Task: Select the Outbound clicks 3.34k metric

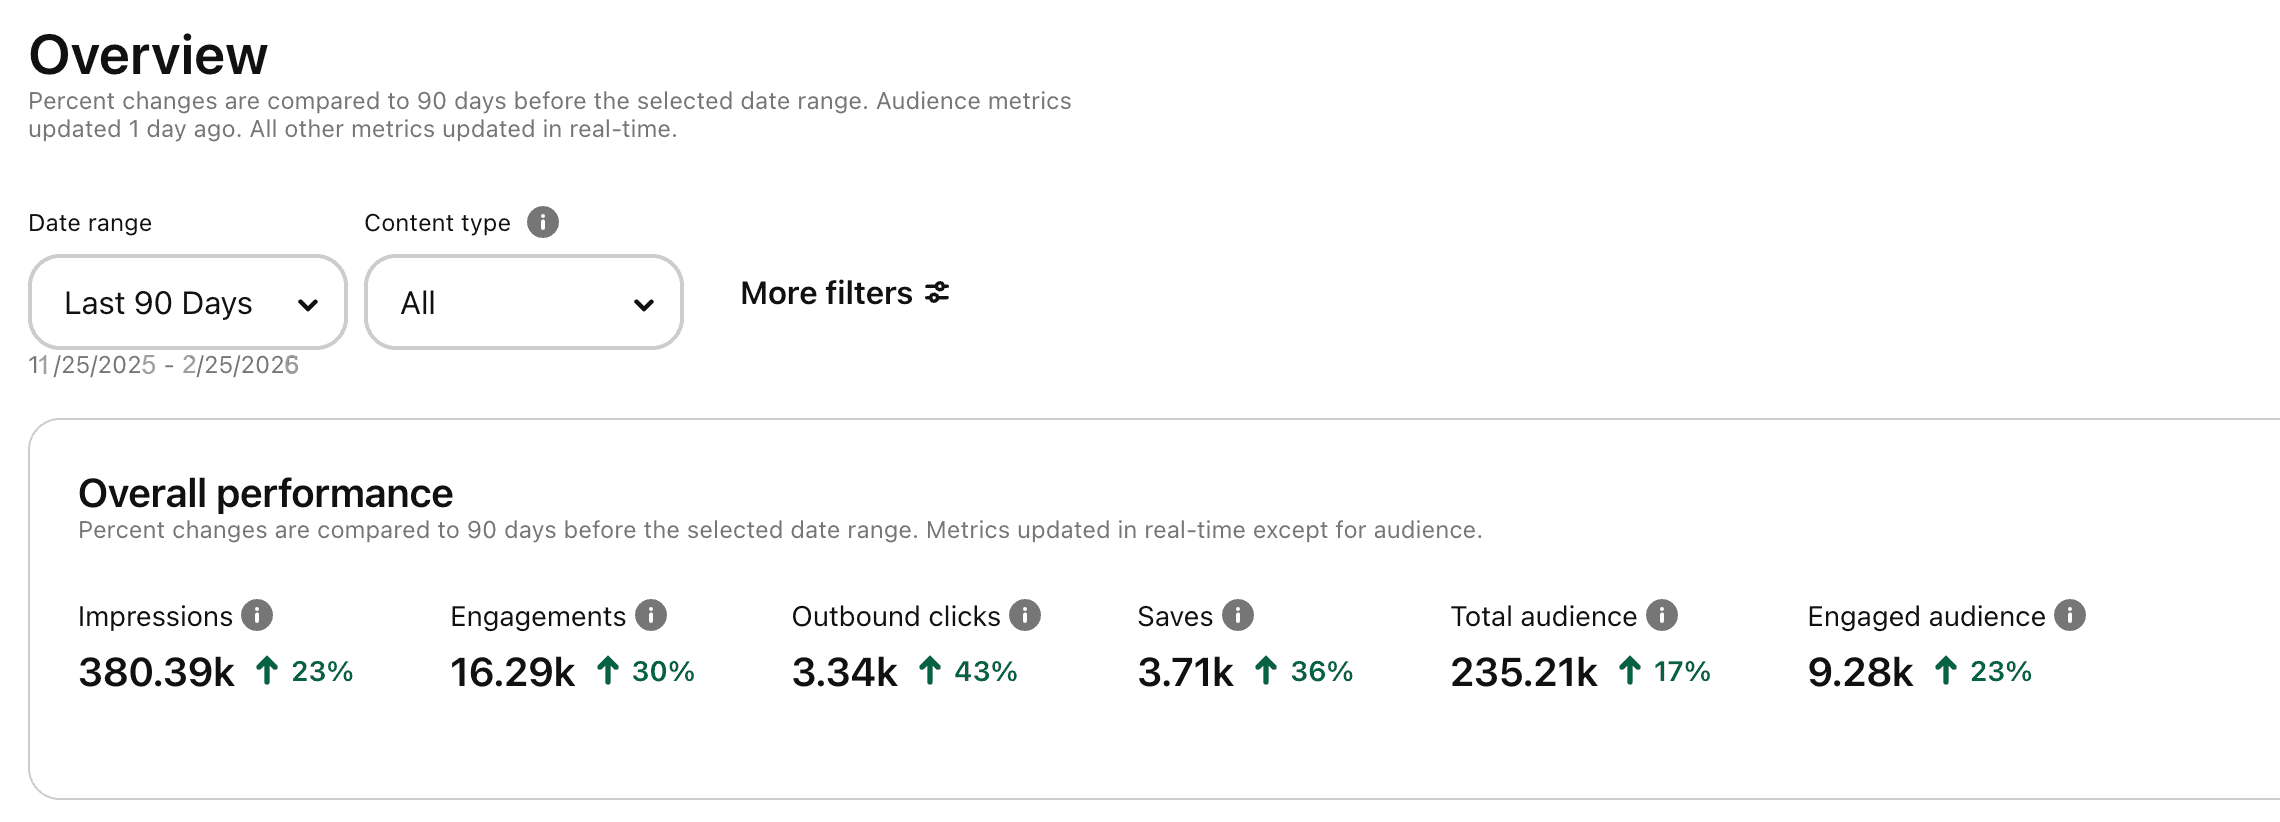Action: pyautogui.click(x=845, y=672)
